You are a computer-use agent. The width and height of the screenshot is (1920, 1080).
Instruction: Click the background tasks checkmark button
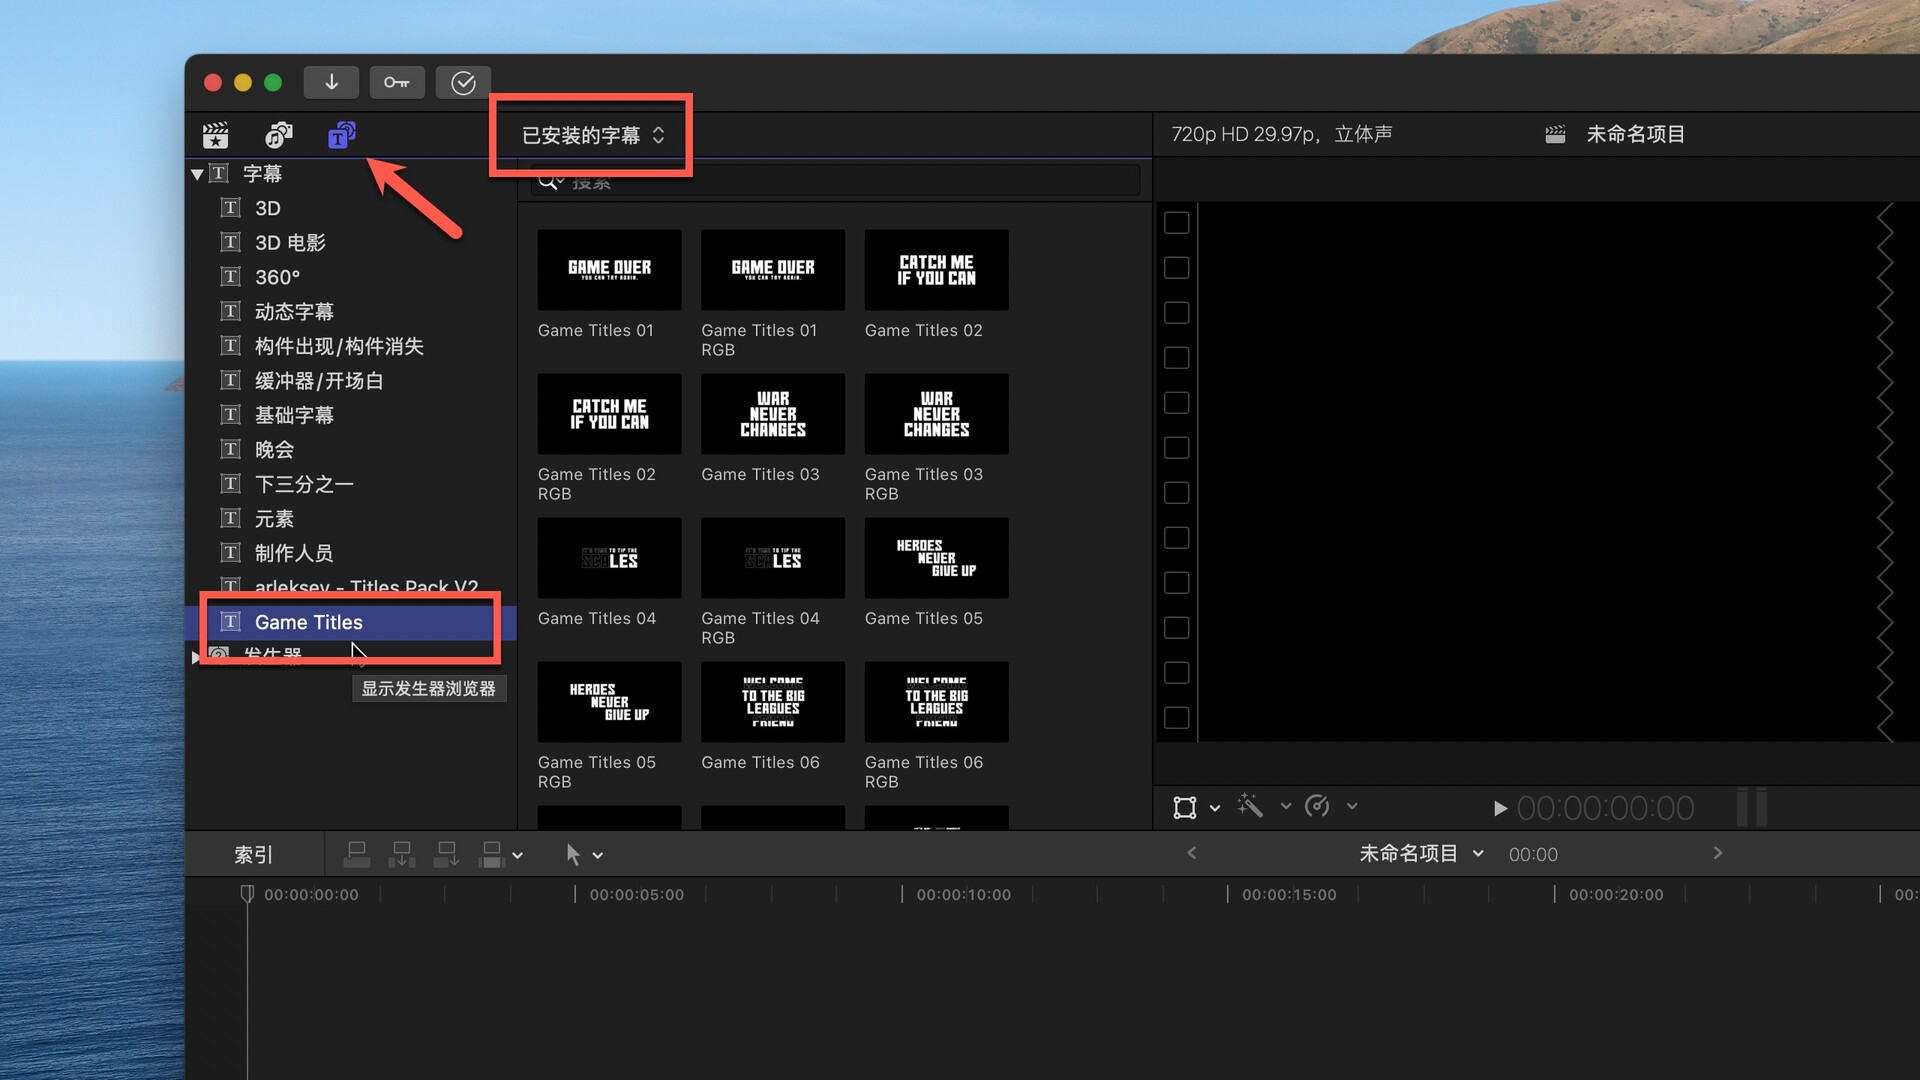463,82
